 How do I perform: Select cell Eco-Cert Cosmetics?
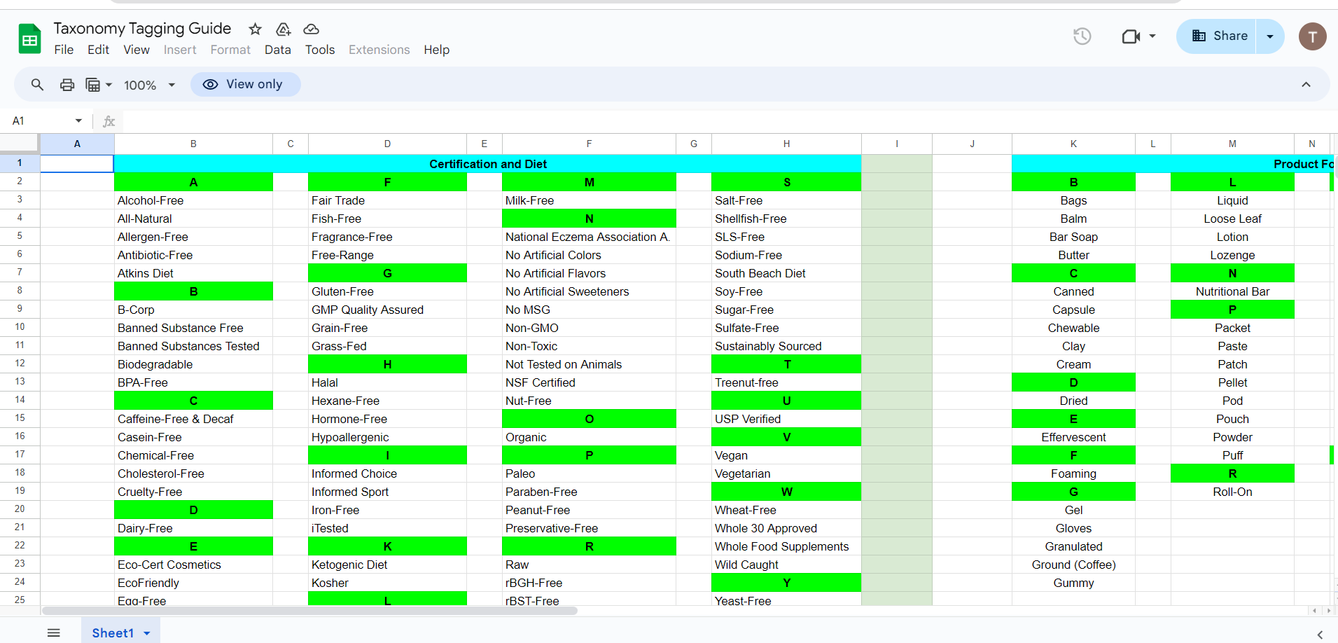point(193,564)
